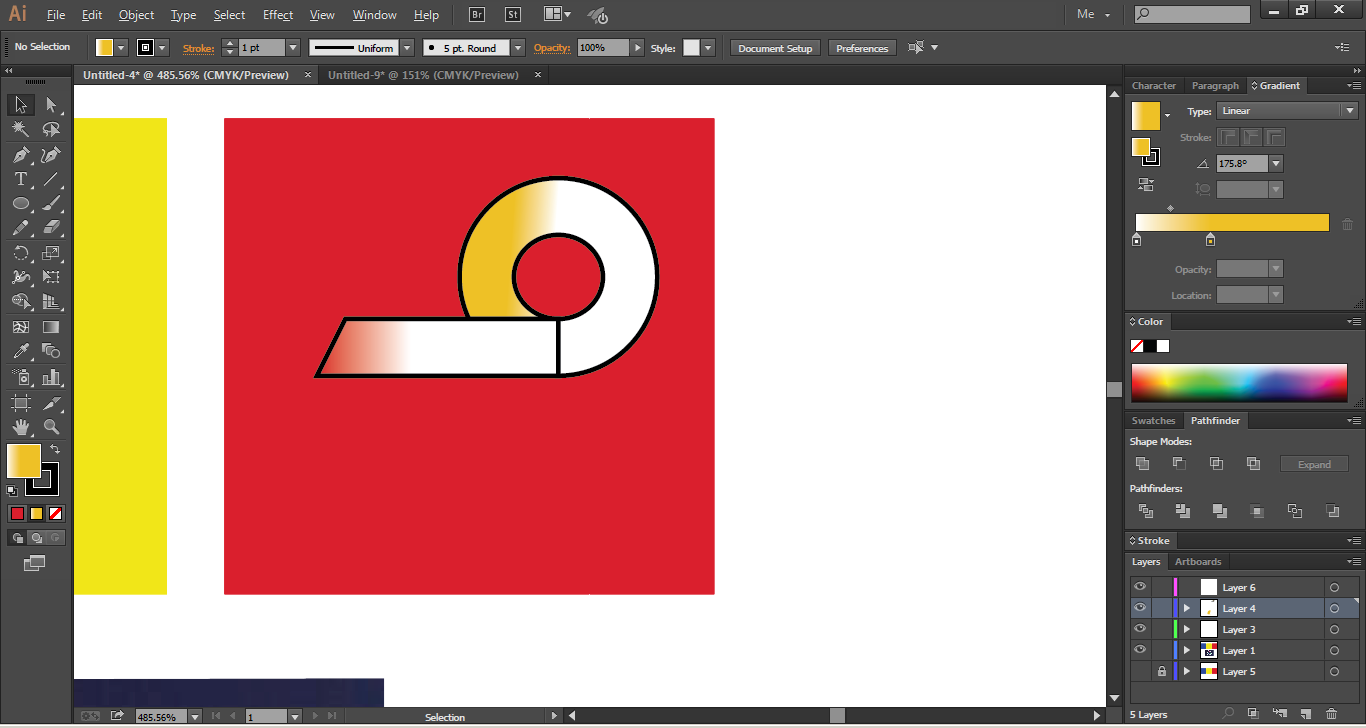Open gradient Type dropdown showing Linear
This screenshot has height=728, width=1366.
1287,111
